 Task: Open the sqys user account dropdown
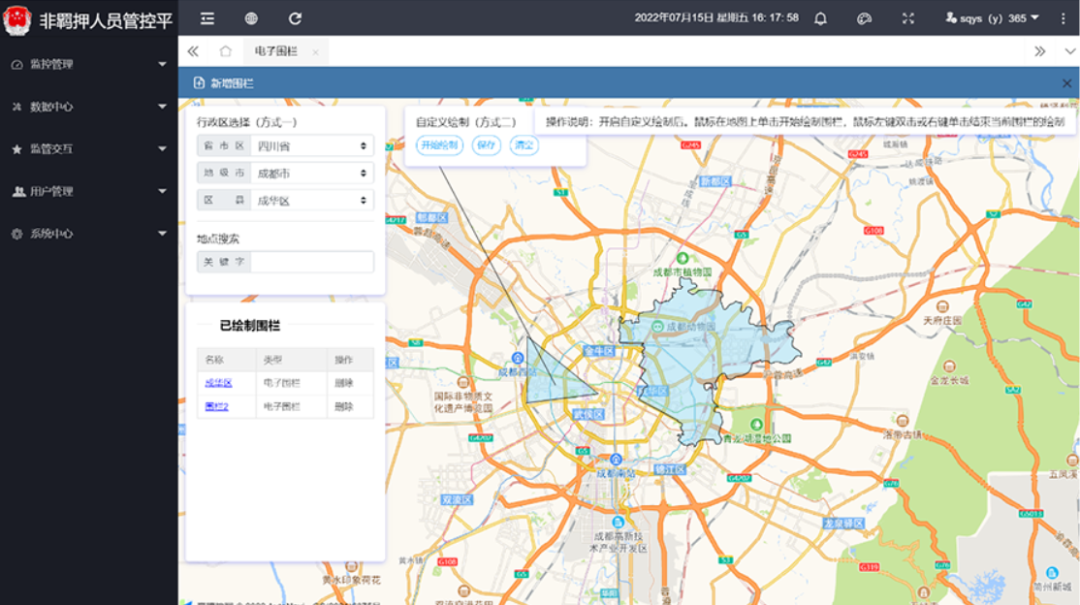click(992, 19)
